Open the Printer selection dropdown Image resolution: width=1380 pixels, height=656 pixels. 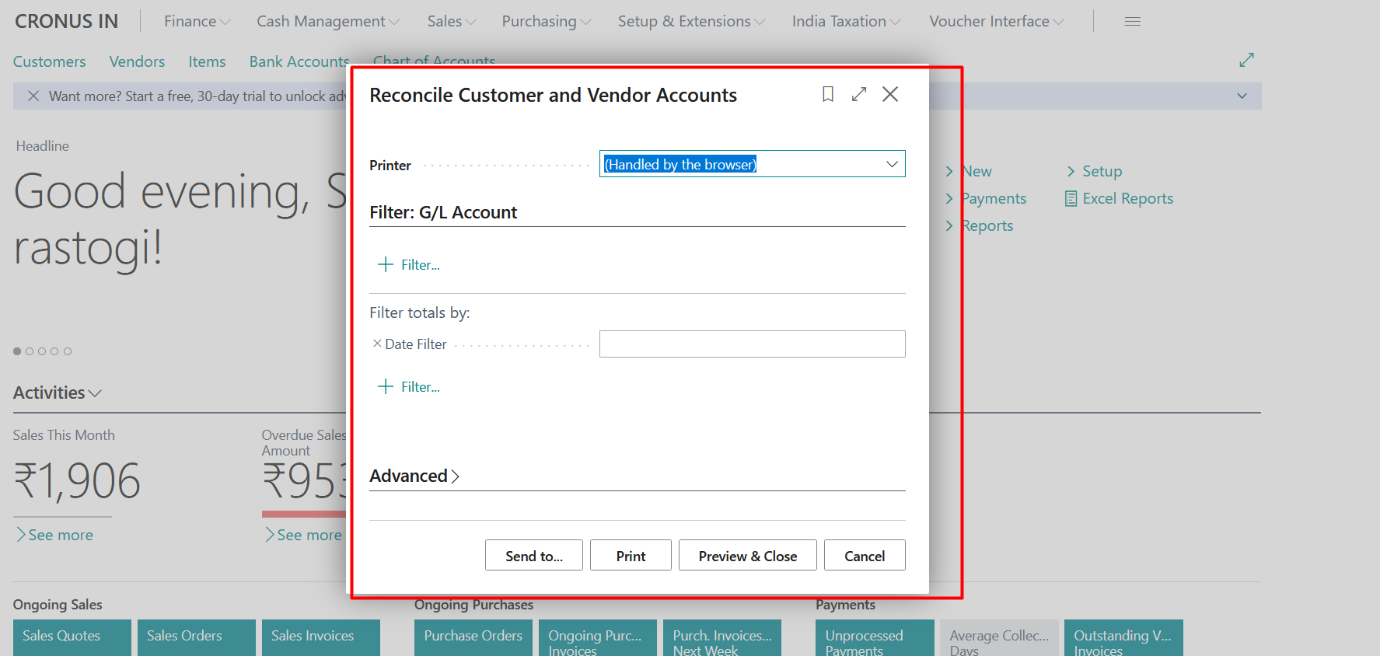click(891, 163)
